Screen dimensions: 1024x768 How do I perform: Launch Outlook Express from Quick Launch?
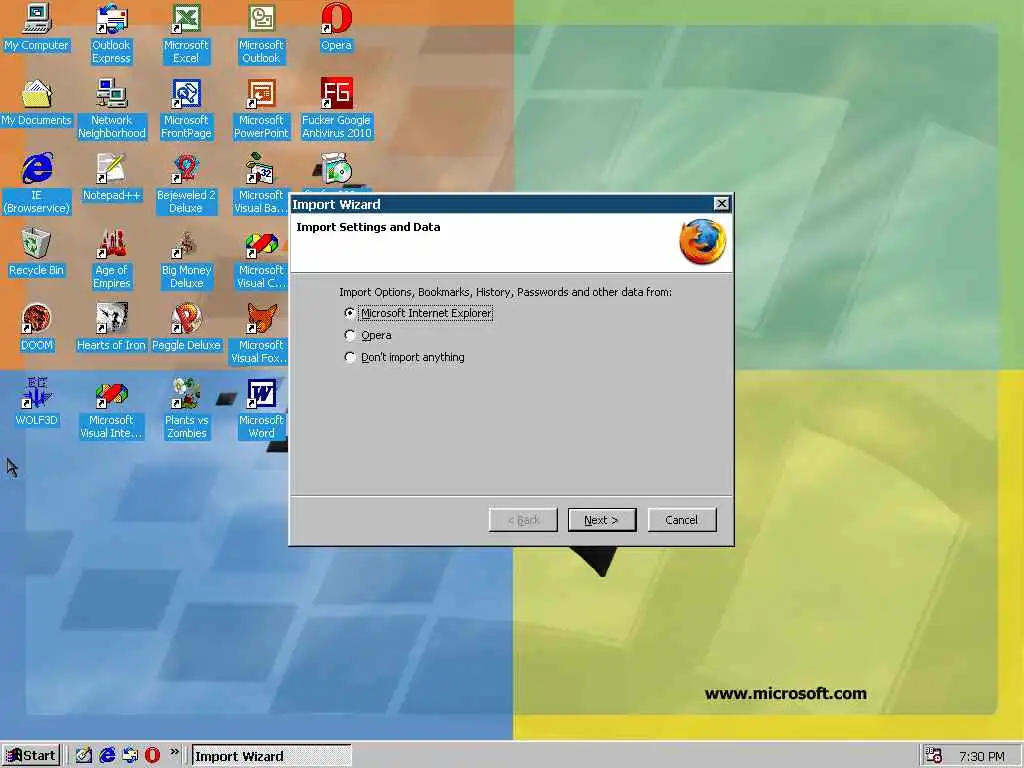[x=130, y=756]
